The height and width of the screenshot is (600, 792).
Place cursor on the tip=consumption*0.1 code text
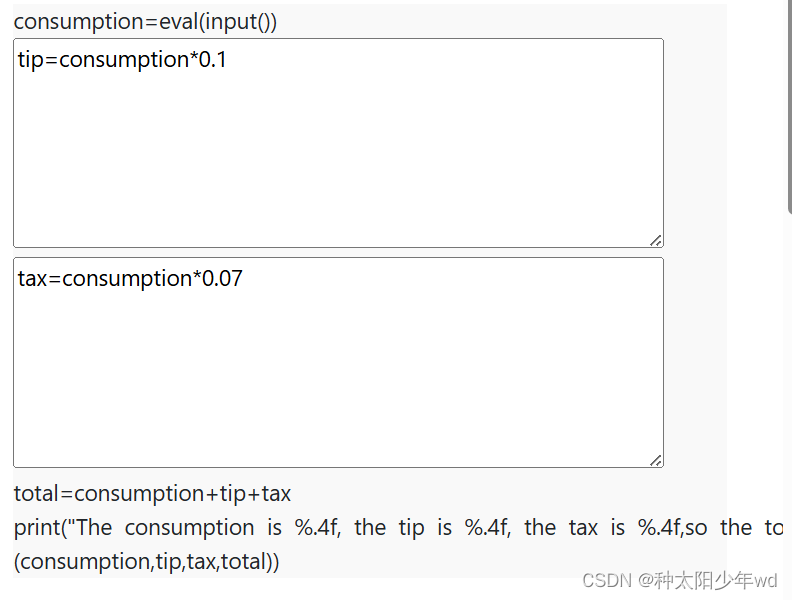click(x=122, y=60)
